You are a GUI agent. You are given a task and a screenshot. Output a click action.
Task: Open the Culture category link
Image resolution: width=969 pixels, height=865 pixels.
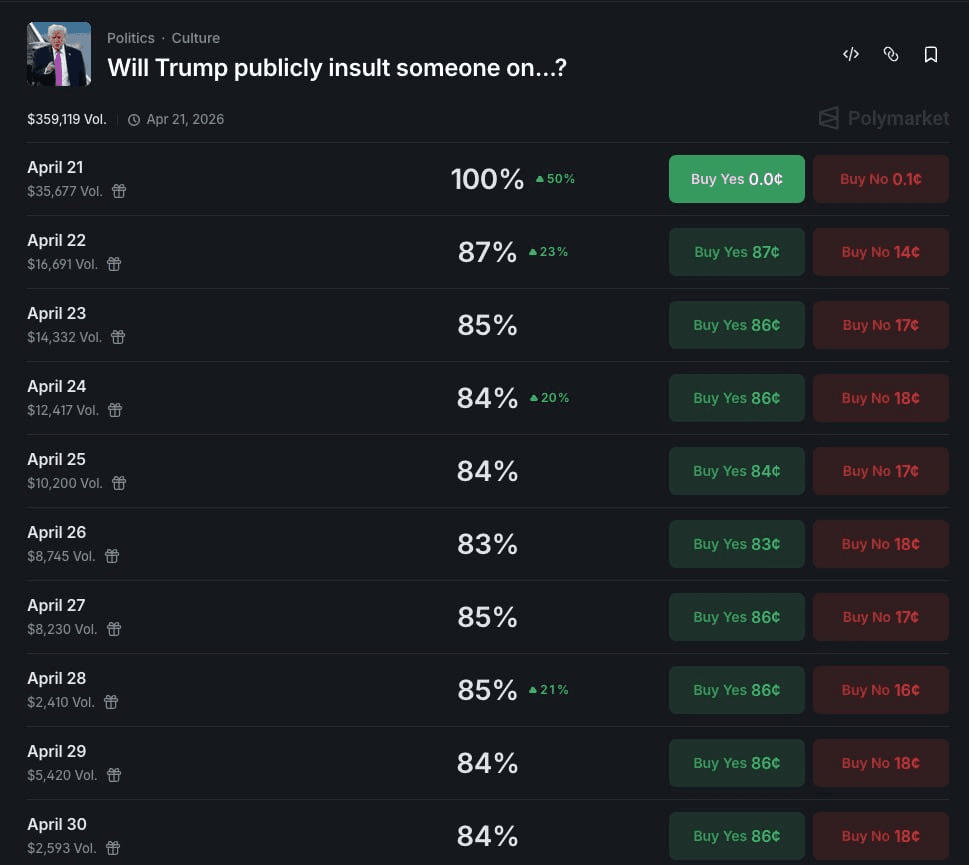(196, 38)
